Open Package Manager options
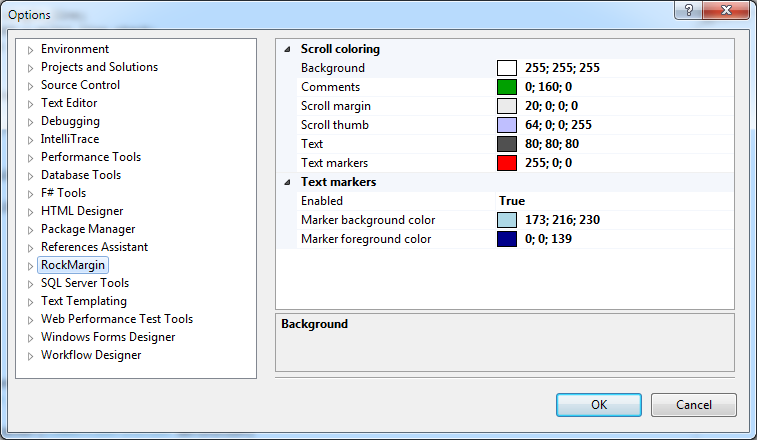This screenshot has width=757, height=440. [88, 229]
